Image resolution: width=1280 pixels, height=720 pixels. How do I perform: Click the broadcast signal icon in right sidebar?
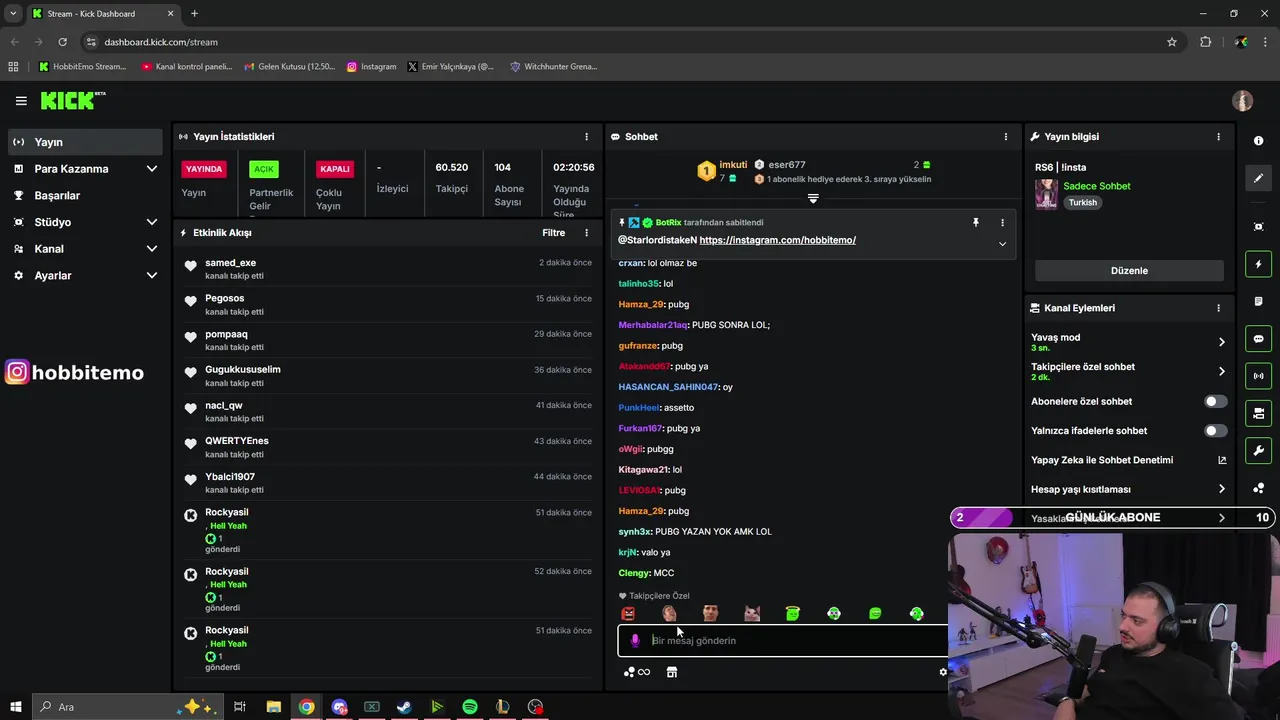tap(1258, 376)
